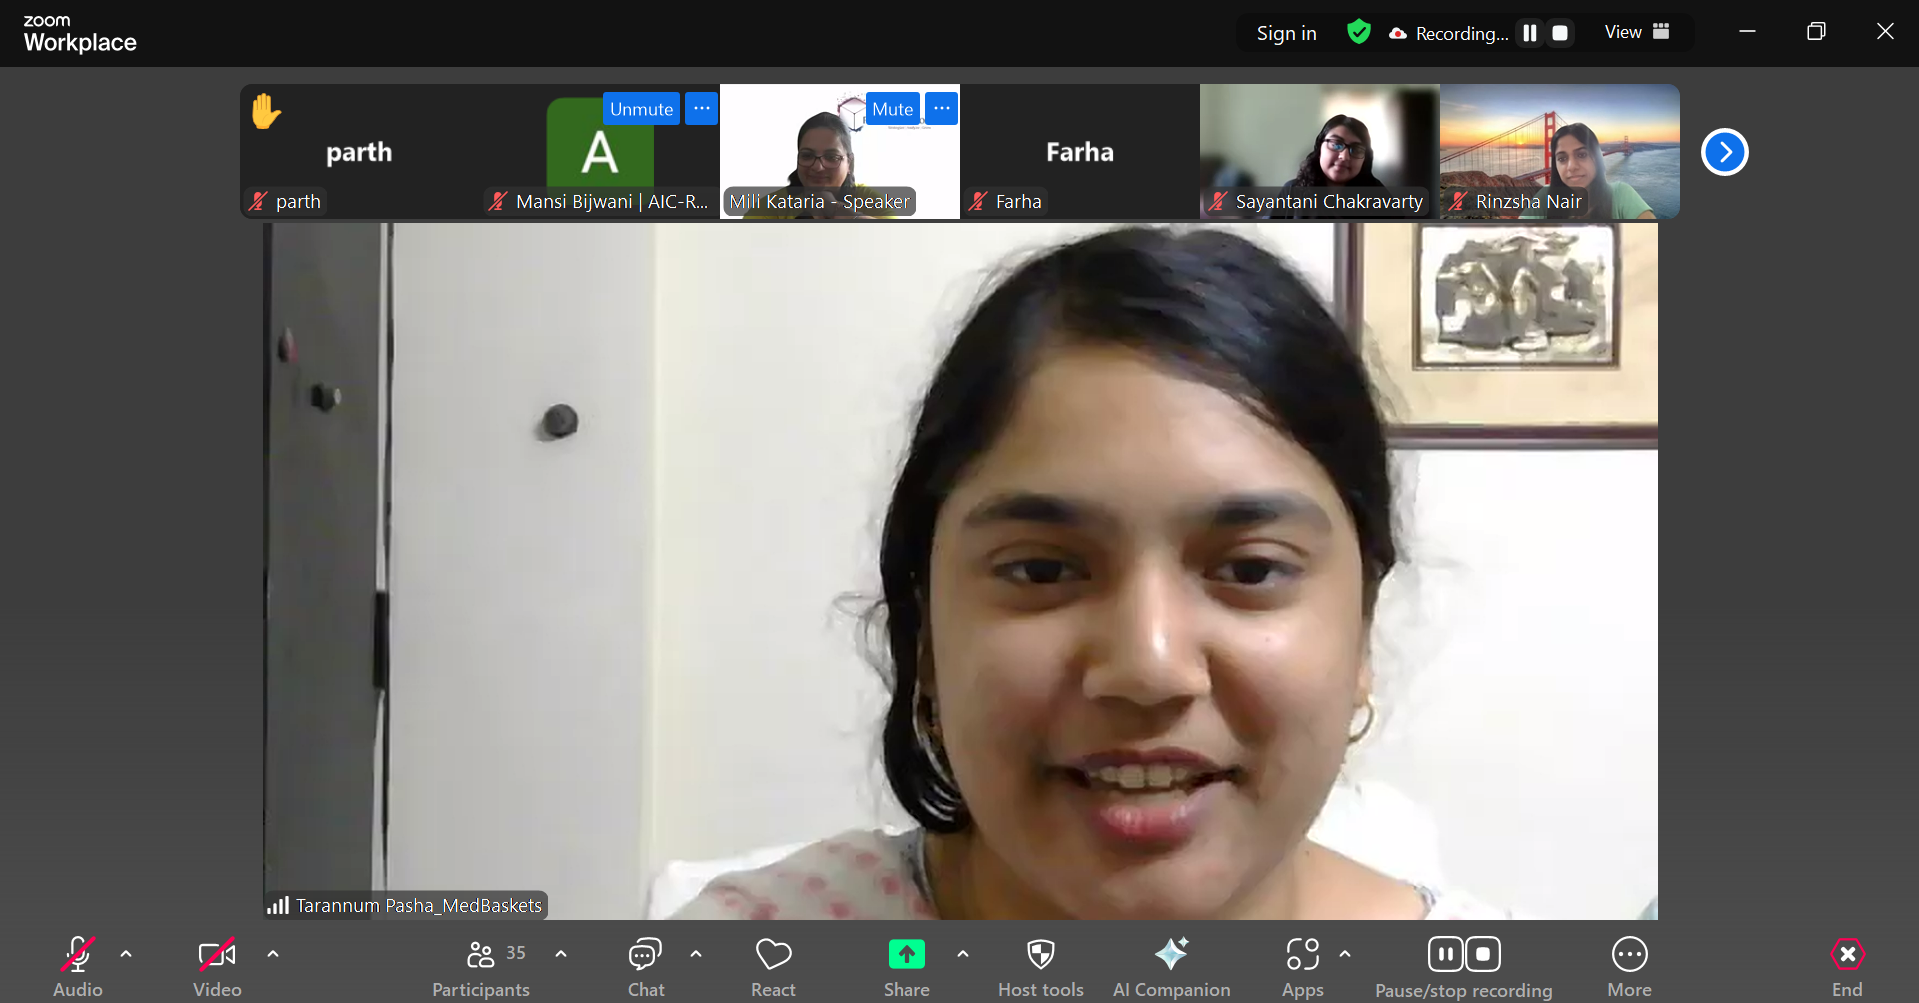Expand audio settings arrow
Viewport: 1919px width, 1003px height.
[x=126, y=954]
